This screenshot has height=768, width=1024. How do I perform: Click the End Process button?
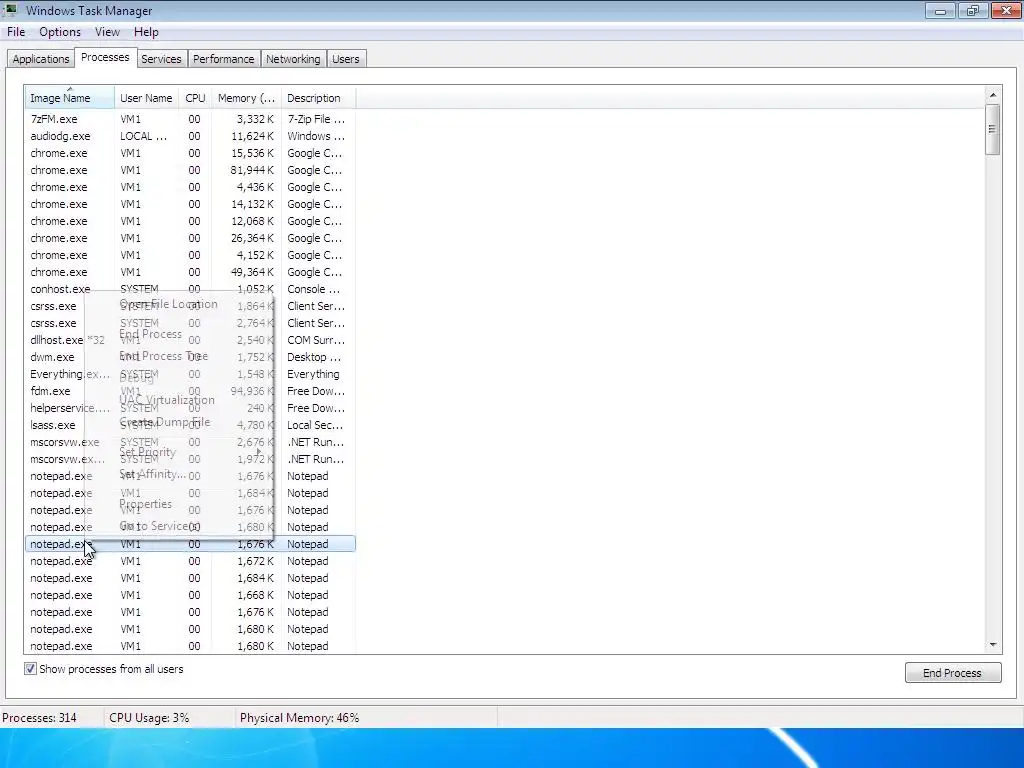pos(953,673)
